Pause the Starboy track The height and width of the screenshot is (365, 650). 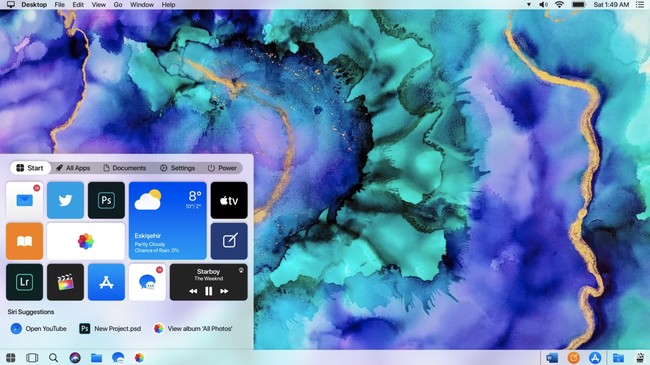tap(209, 291)
